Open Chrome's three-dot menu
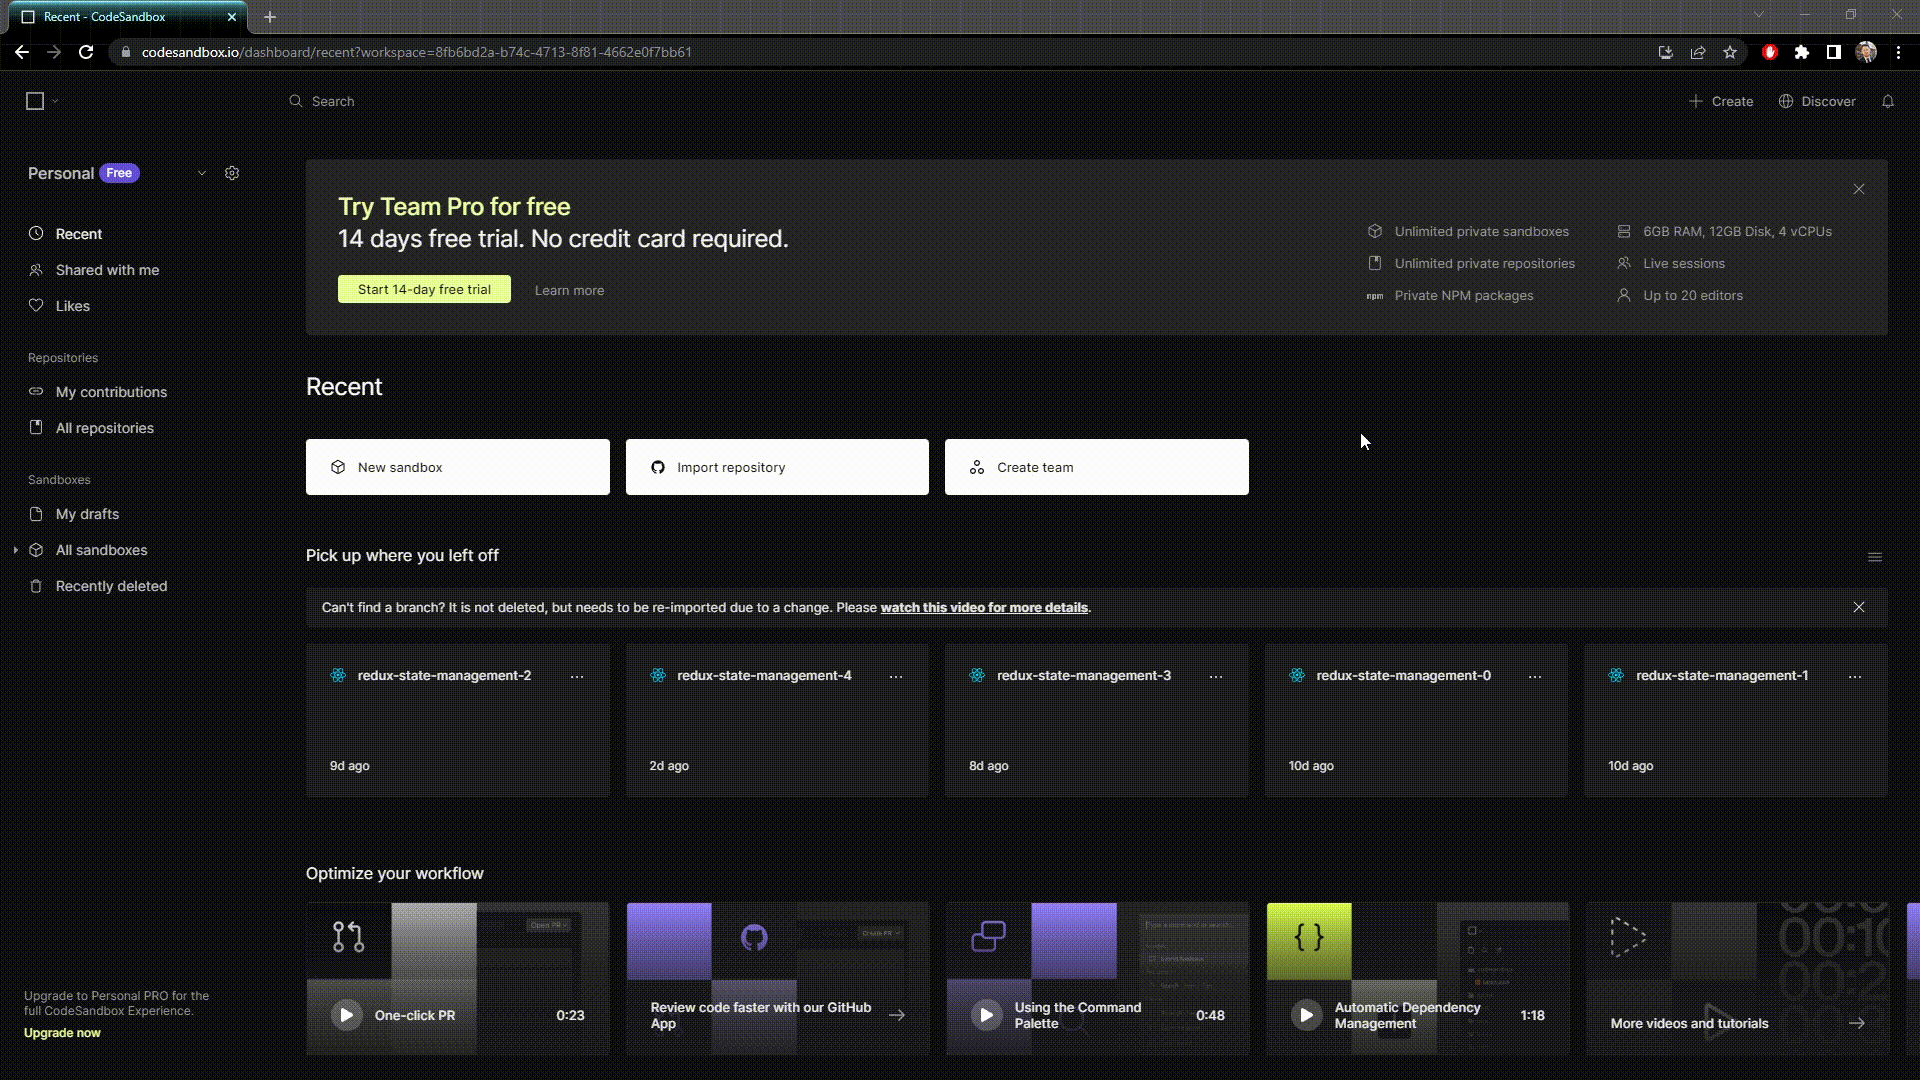This screenshot has width=1920, height=1080. [x=1898, y=52]
